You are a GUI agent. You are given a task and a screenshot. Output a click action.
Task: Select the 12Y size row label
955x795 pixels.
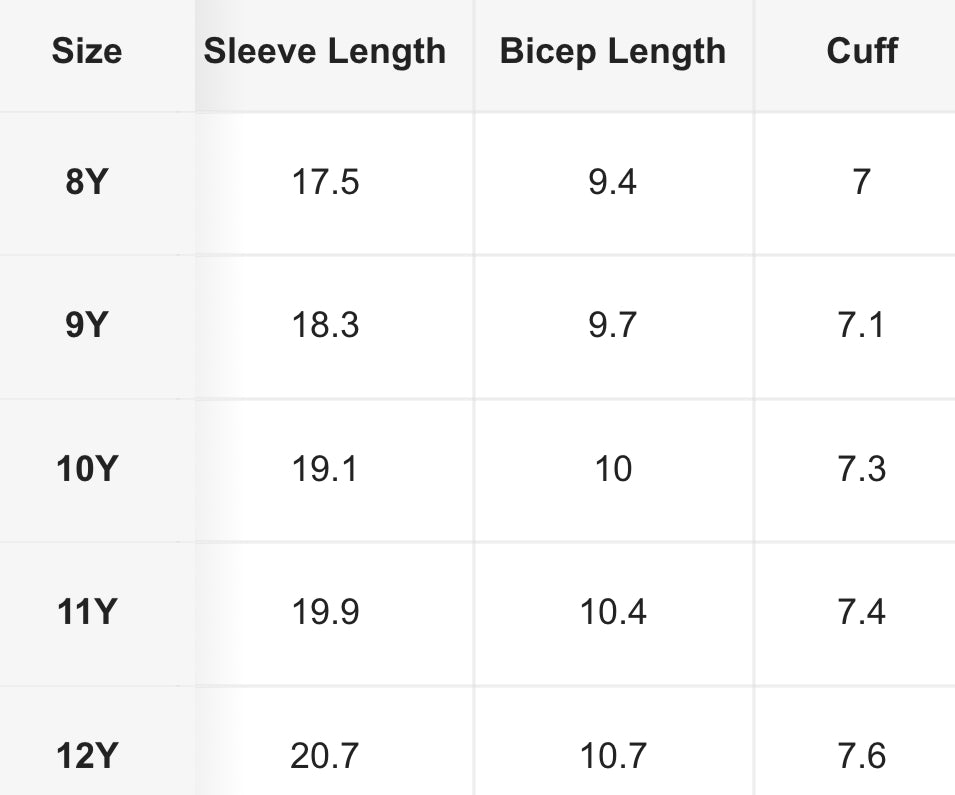click(x=87, y=755)
